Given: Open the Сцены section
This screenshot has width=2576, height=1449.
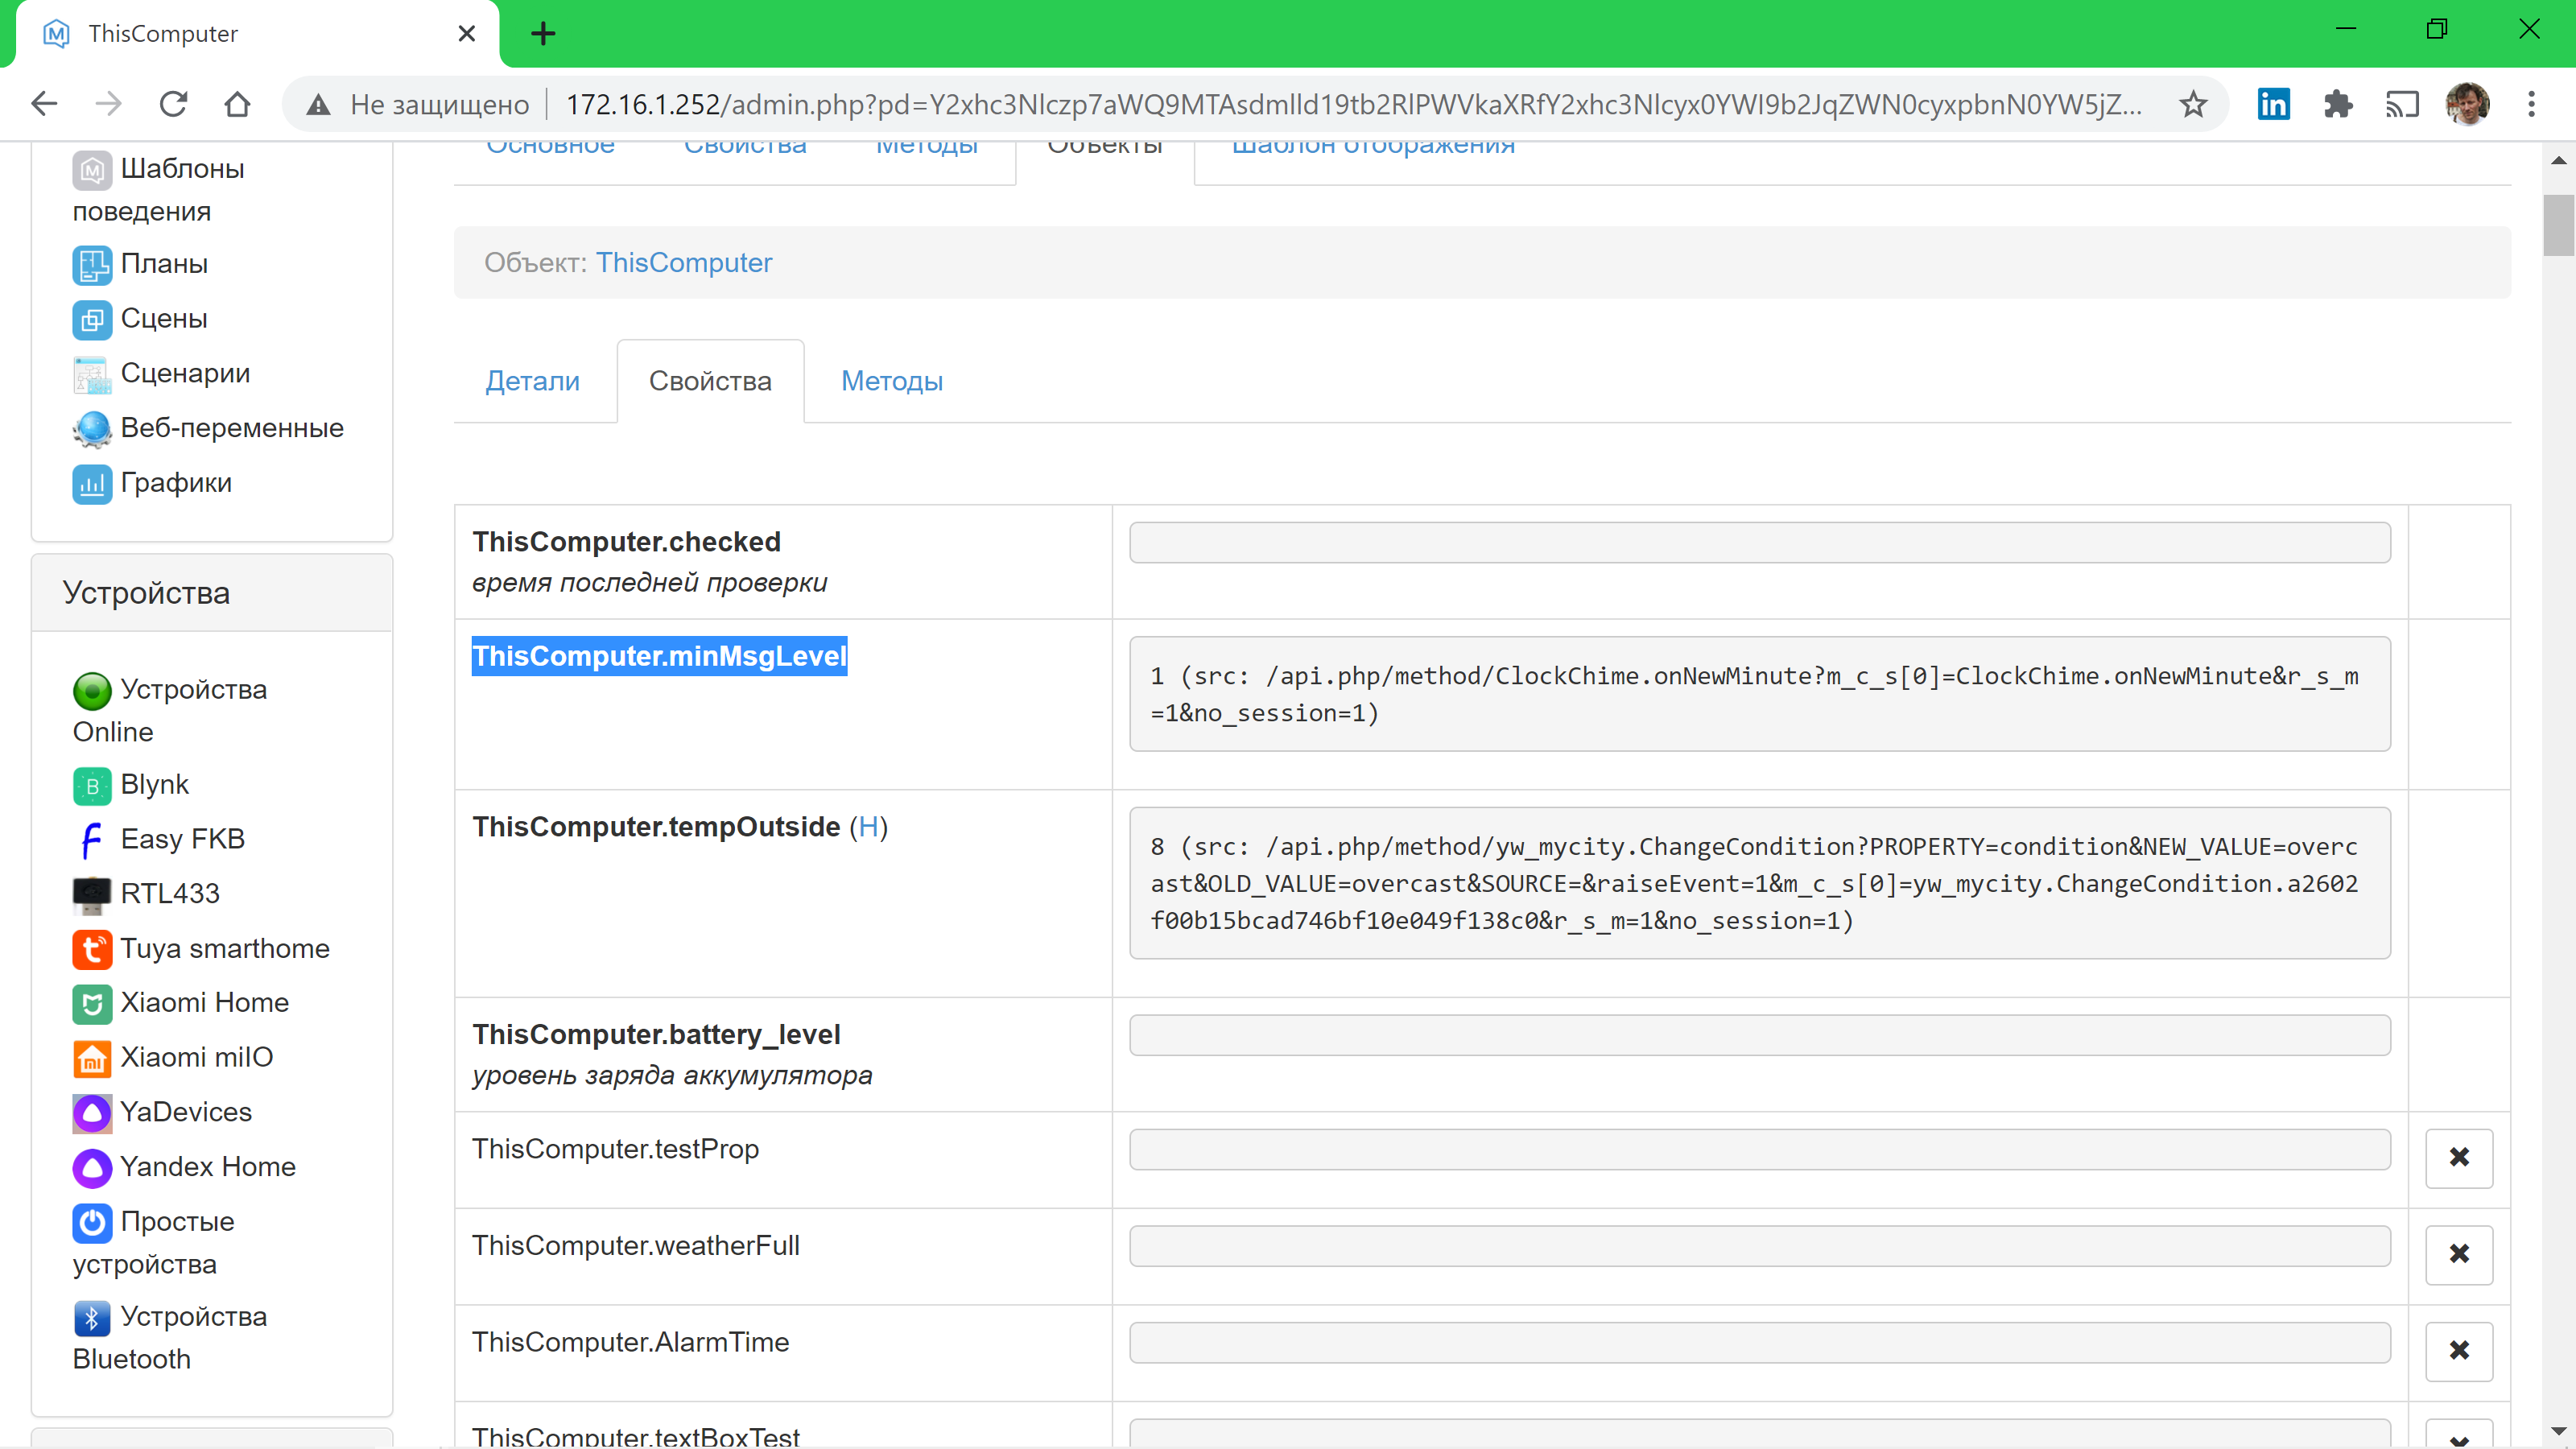Looking at the screenshot, I should click(x=163, y=318).
